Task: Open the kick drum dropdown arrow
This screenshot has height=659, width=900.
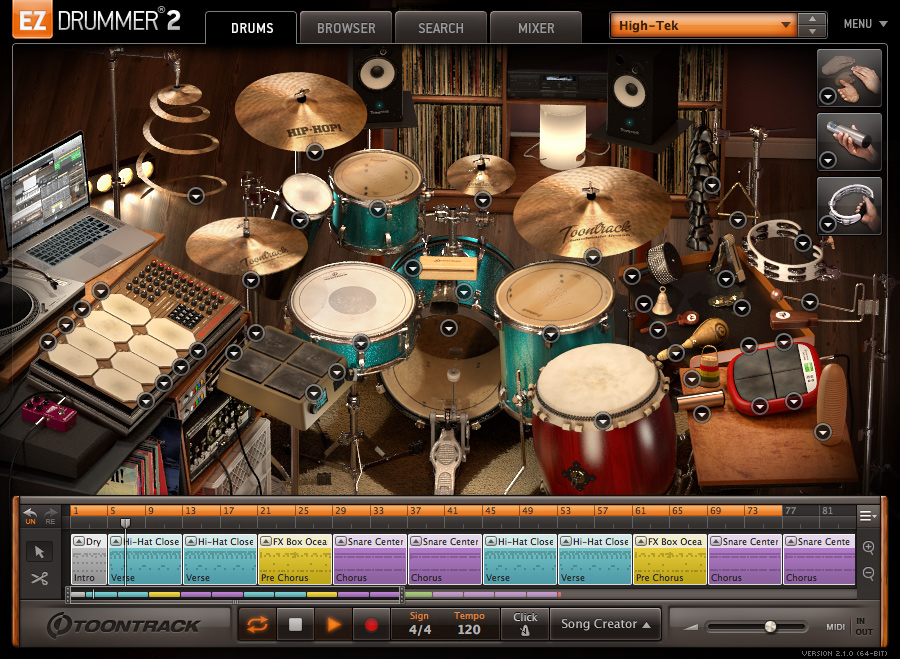Action: 449,328
